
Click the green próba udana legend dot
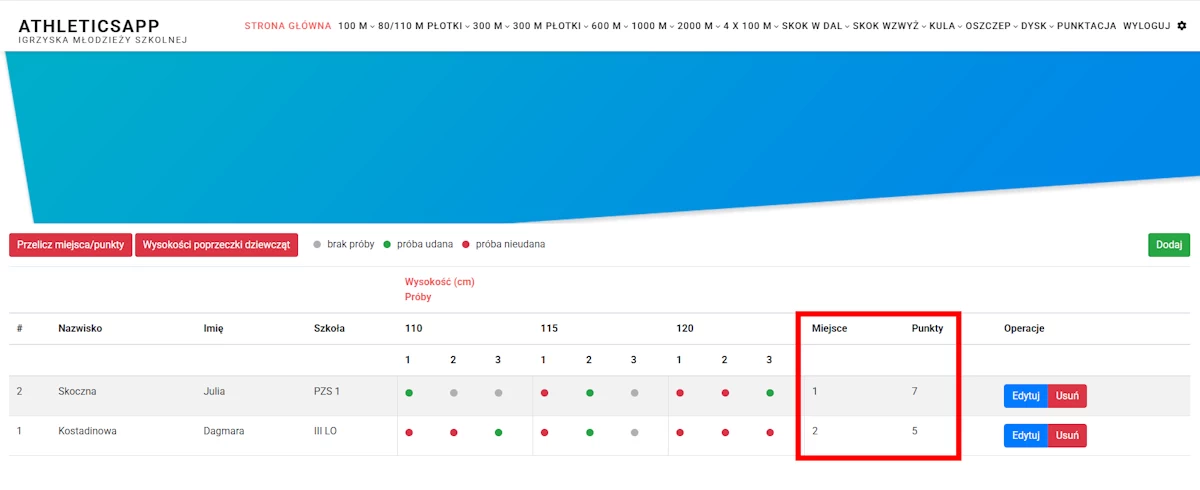(387, 245)
